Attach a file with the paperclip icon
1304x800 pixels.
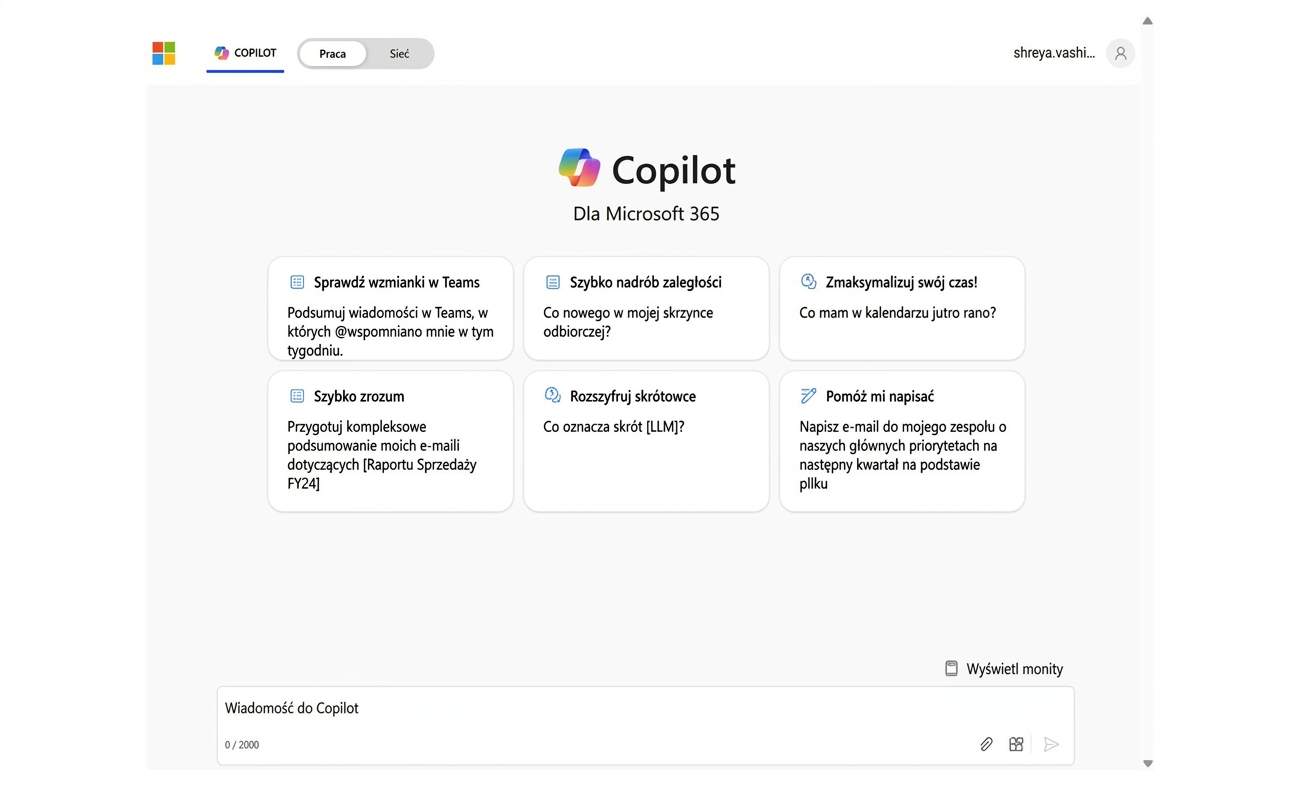coord(986,744)
